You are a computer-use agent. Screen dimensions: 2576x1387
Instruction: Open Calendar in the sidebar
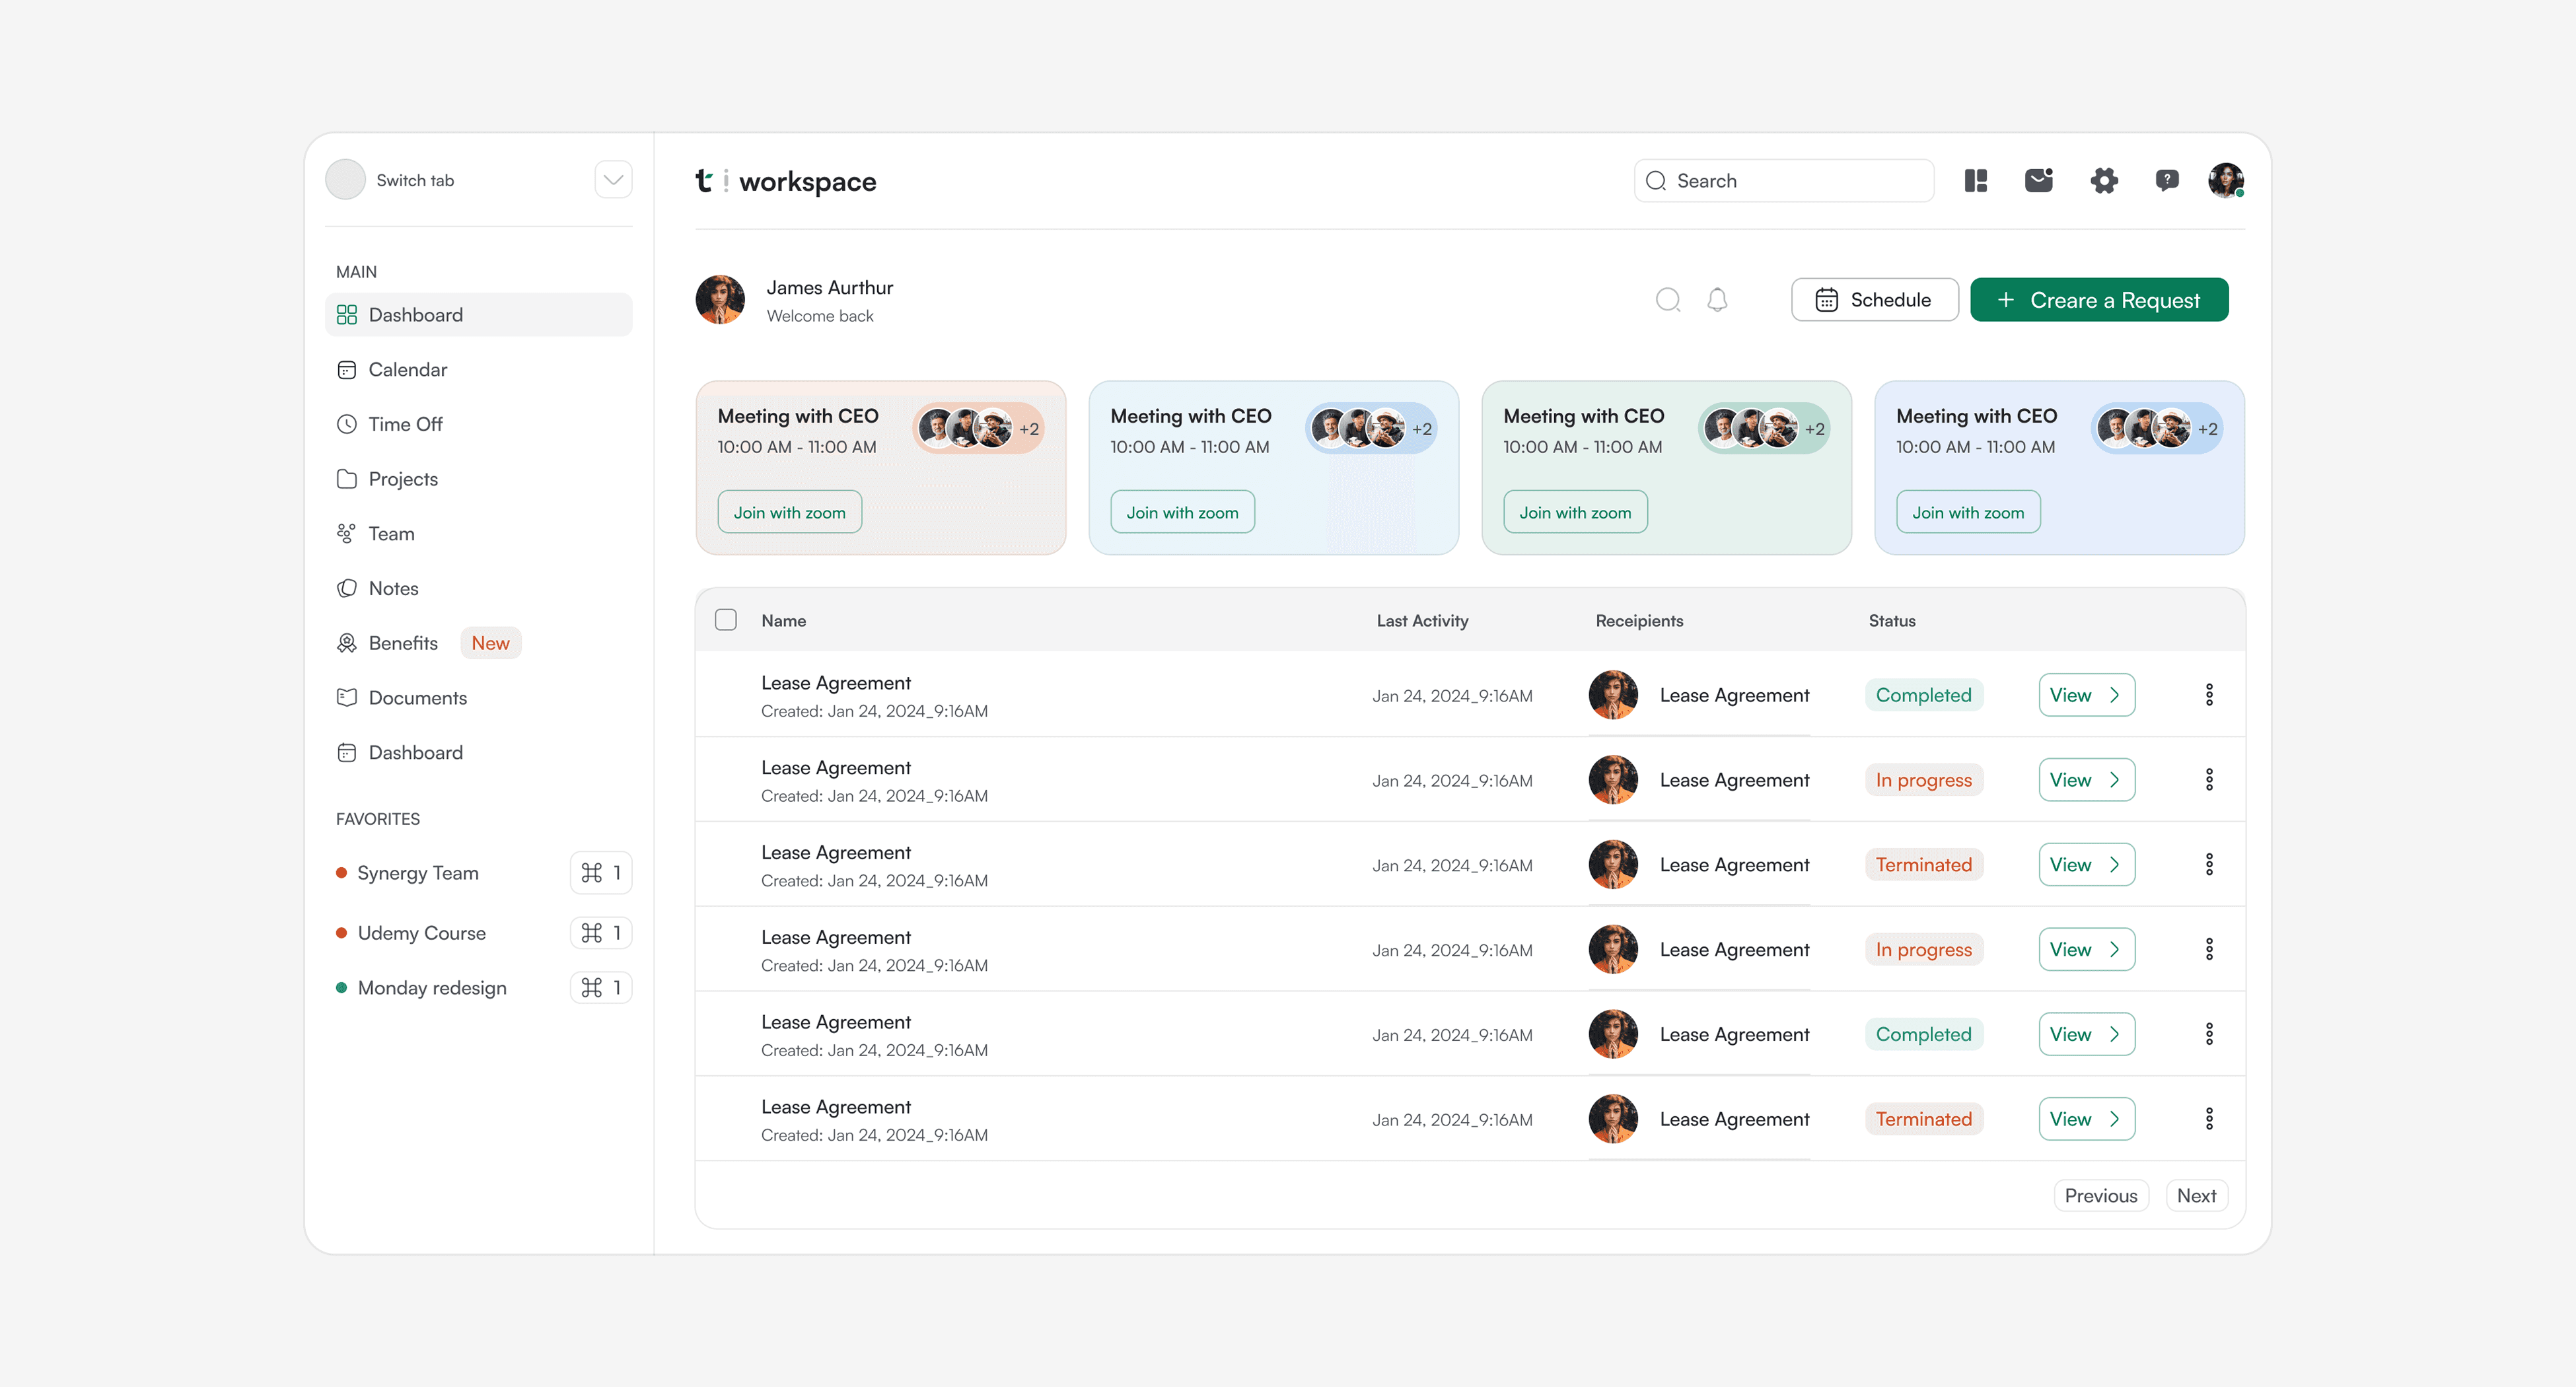click(x=407, y=370)
